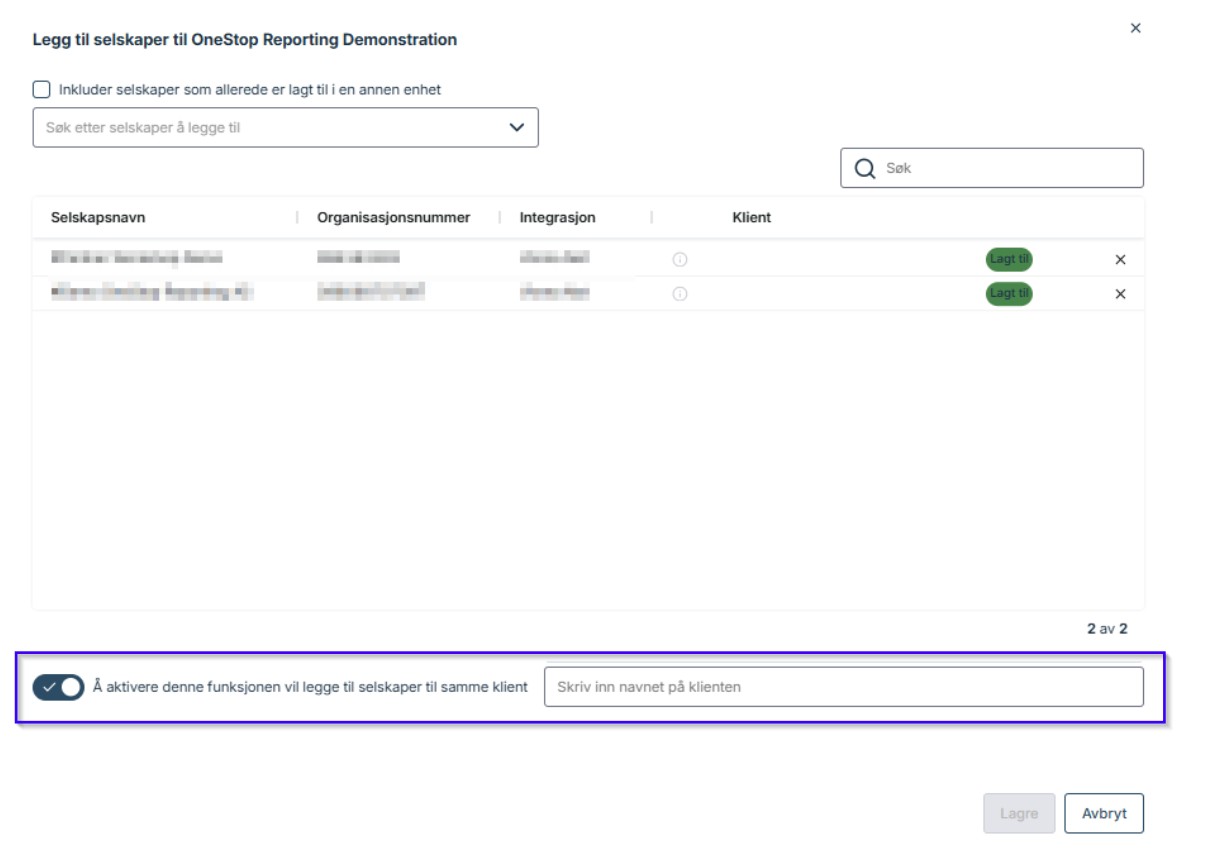Remove the second company row
Image resolution: width=1208 pixels, height=868 pixels.
pyautogui.click(x=1120, y=294)
